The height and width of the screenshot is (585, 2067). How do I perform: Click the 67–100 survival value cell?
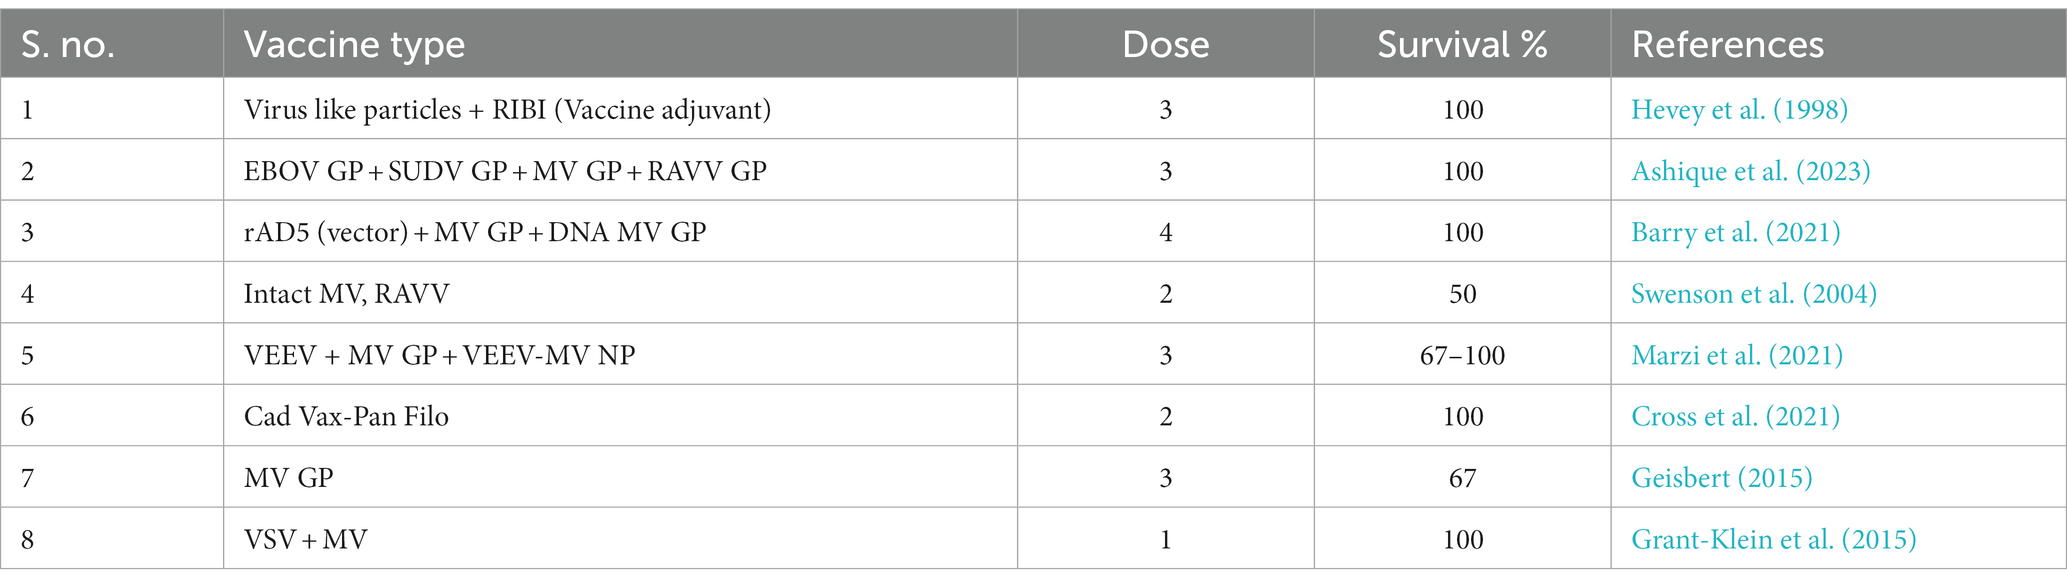[1462, 355]
